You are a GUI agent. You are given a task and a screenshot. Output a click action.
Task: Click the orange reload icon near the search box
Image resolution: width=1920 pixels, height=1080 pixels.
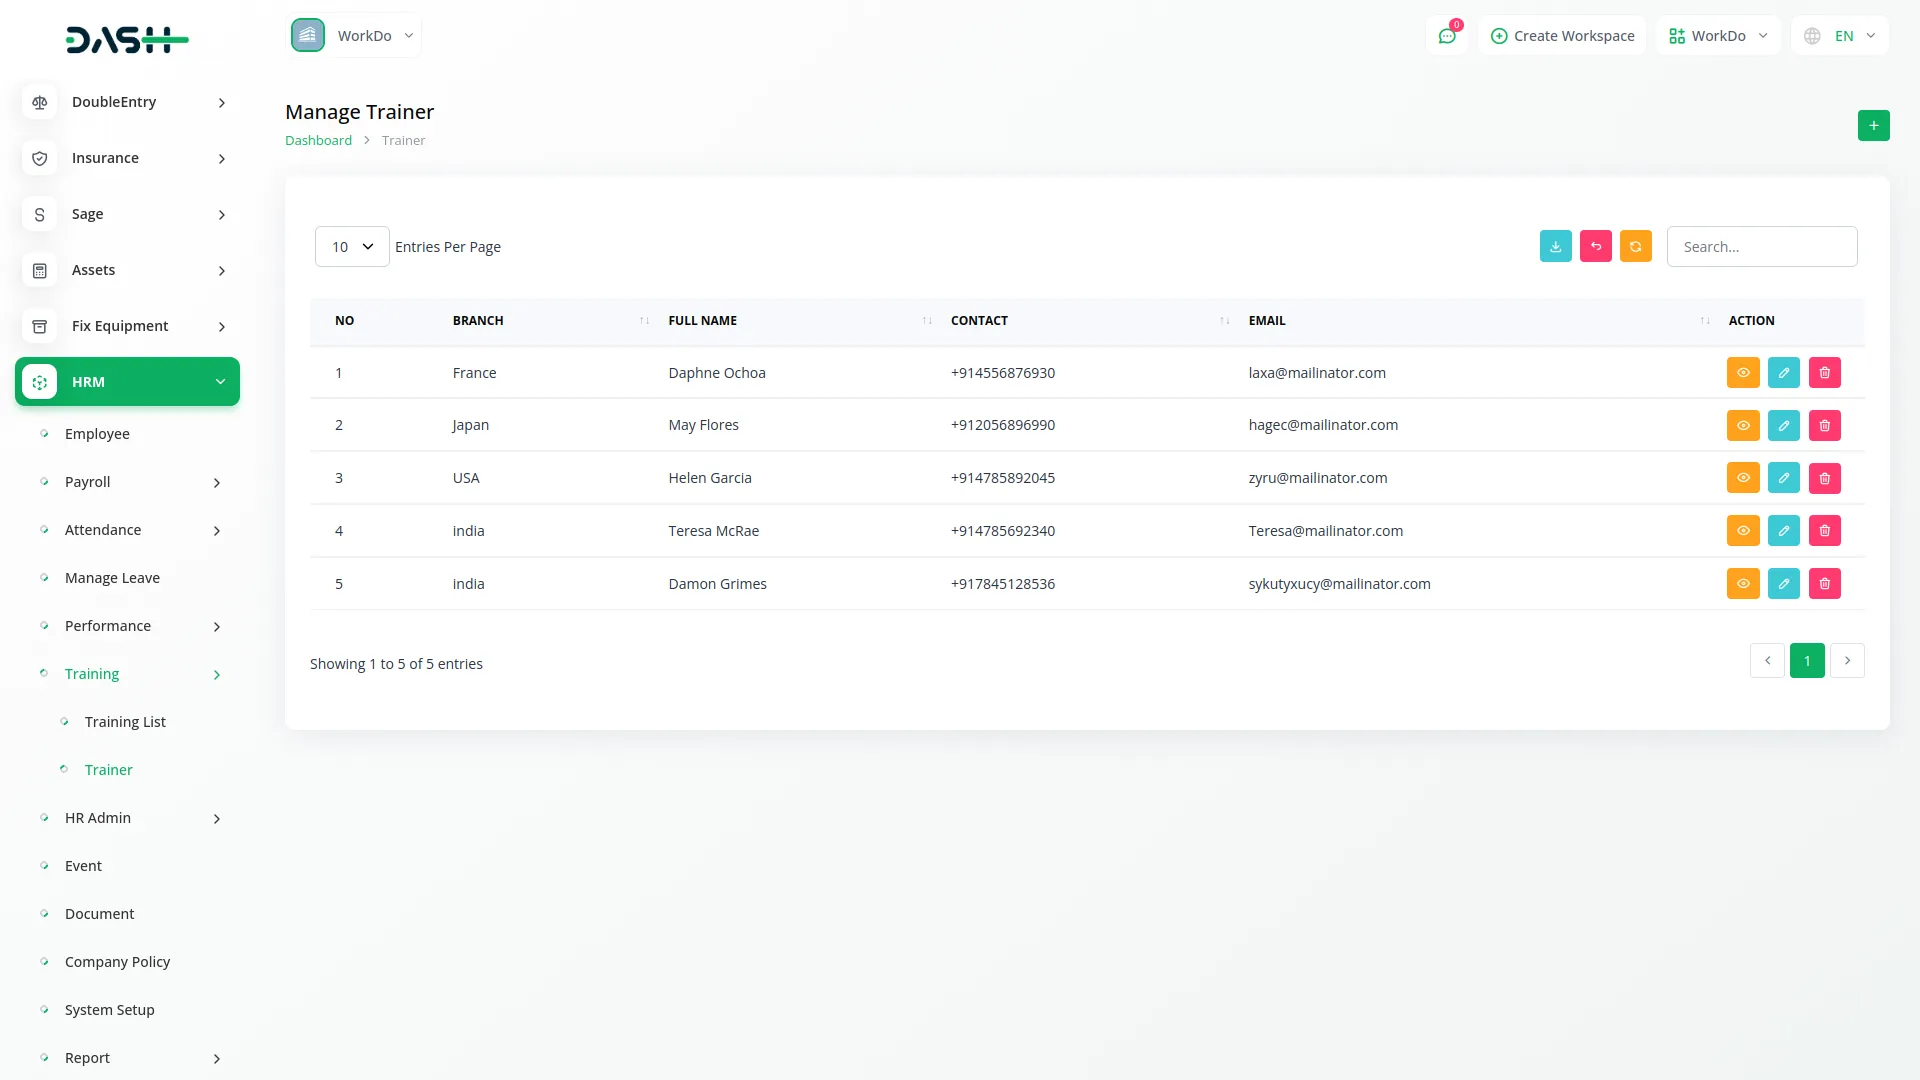[1635, 247]
